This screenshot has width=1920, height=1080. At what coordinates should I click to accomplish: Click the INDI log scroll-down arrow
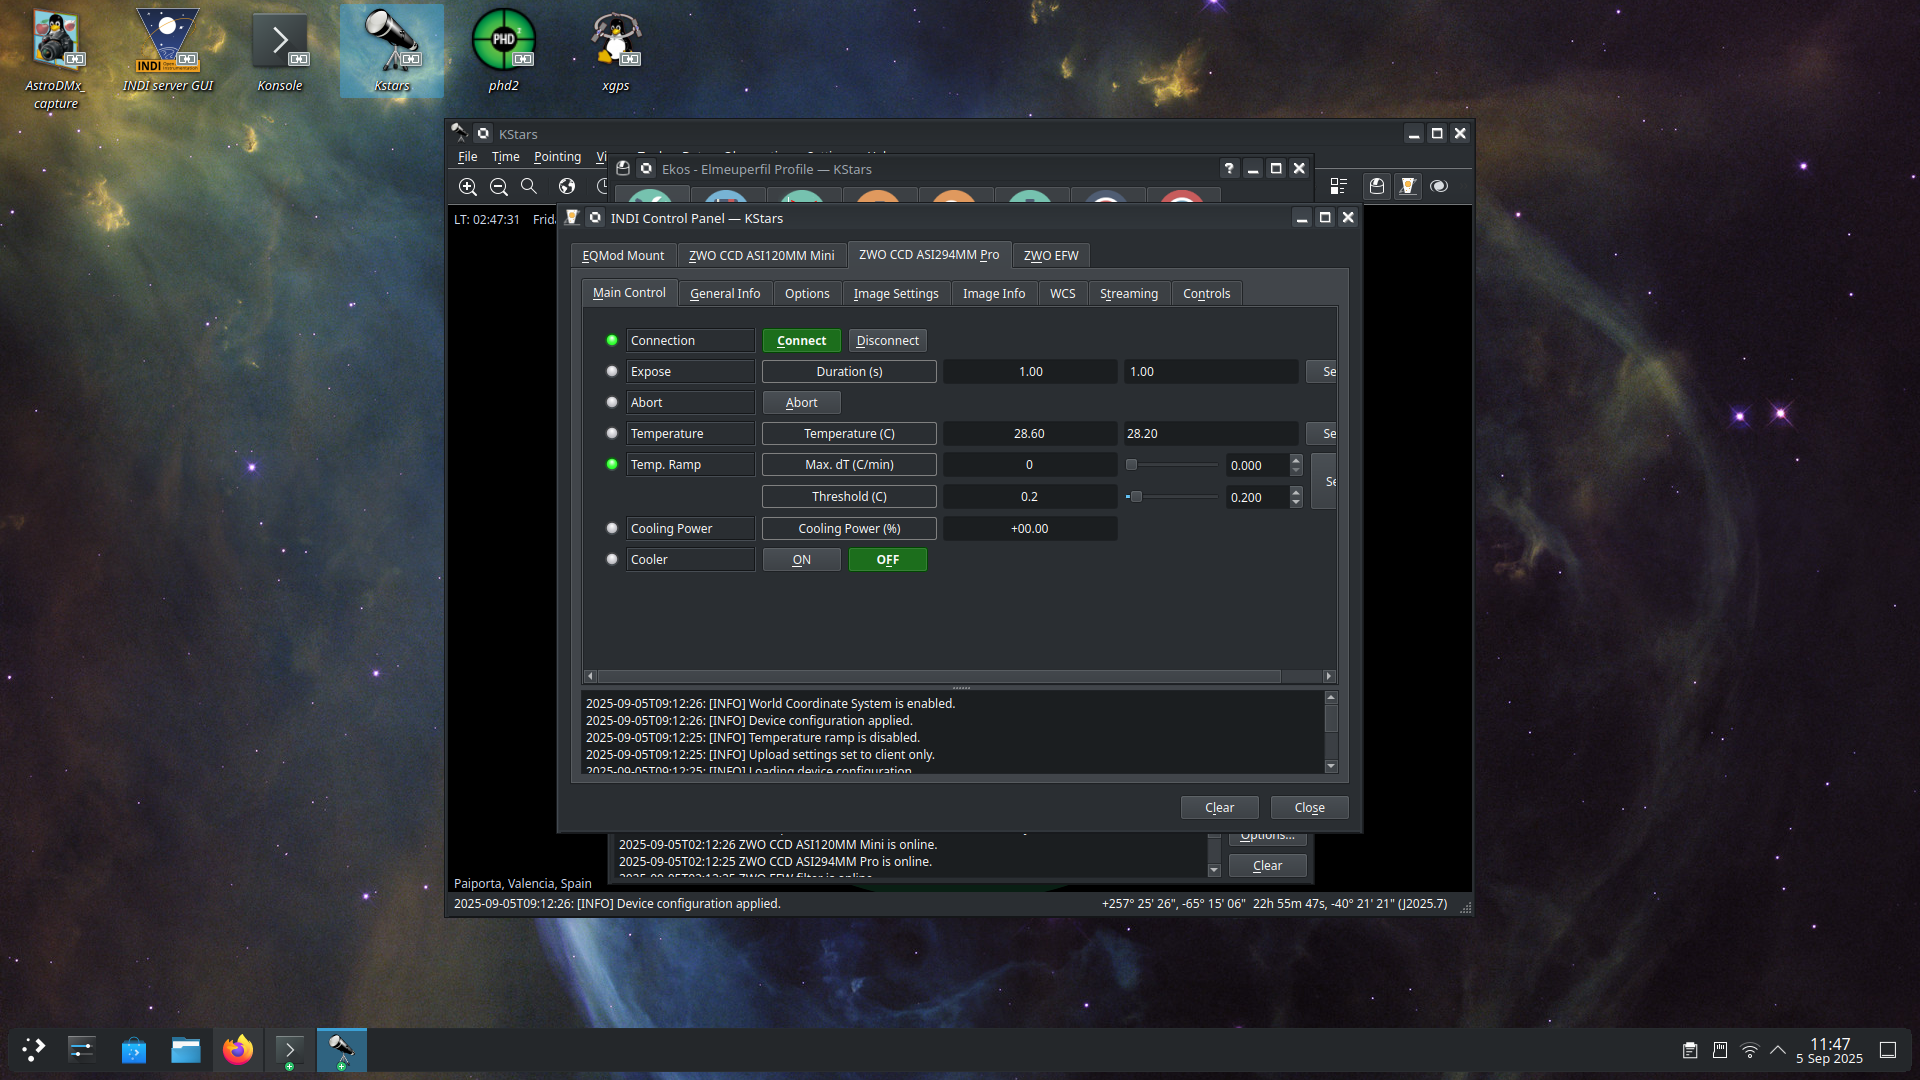point(1331,766)
